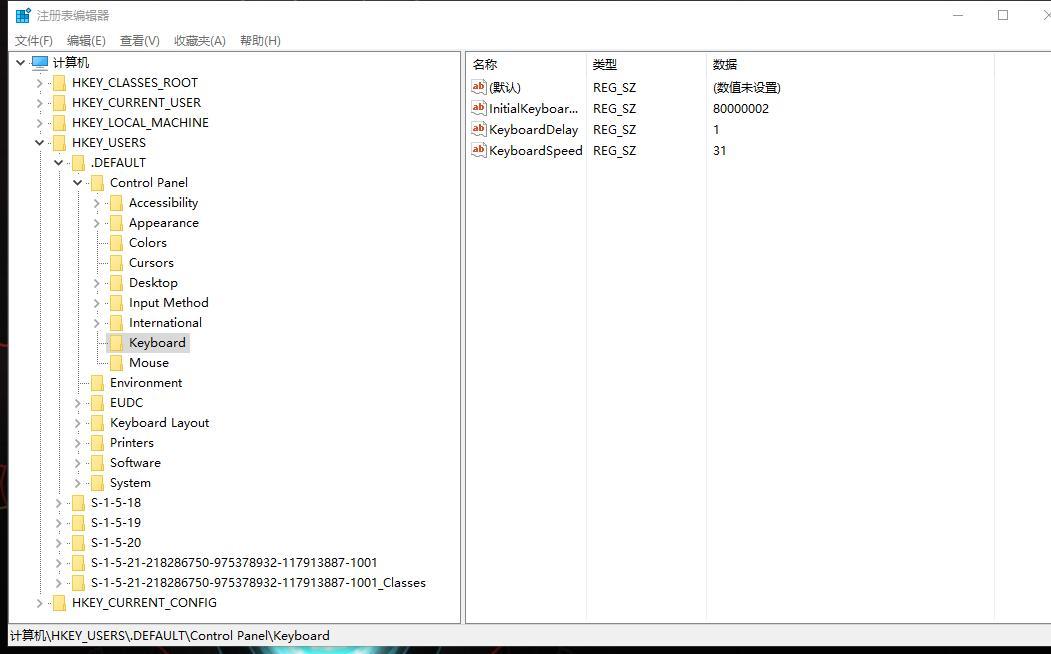1051x654 pixels.
Task: Select the Keyboard key in the tree
Action: (157, 342)
